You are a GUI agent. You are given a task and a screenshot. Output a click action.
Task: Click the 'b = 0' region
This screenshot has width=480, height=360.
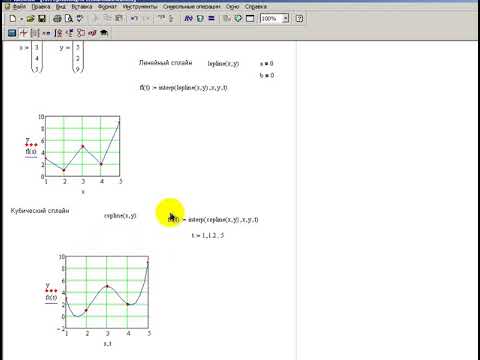pyautogui.click(x=267, y=75)
